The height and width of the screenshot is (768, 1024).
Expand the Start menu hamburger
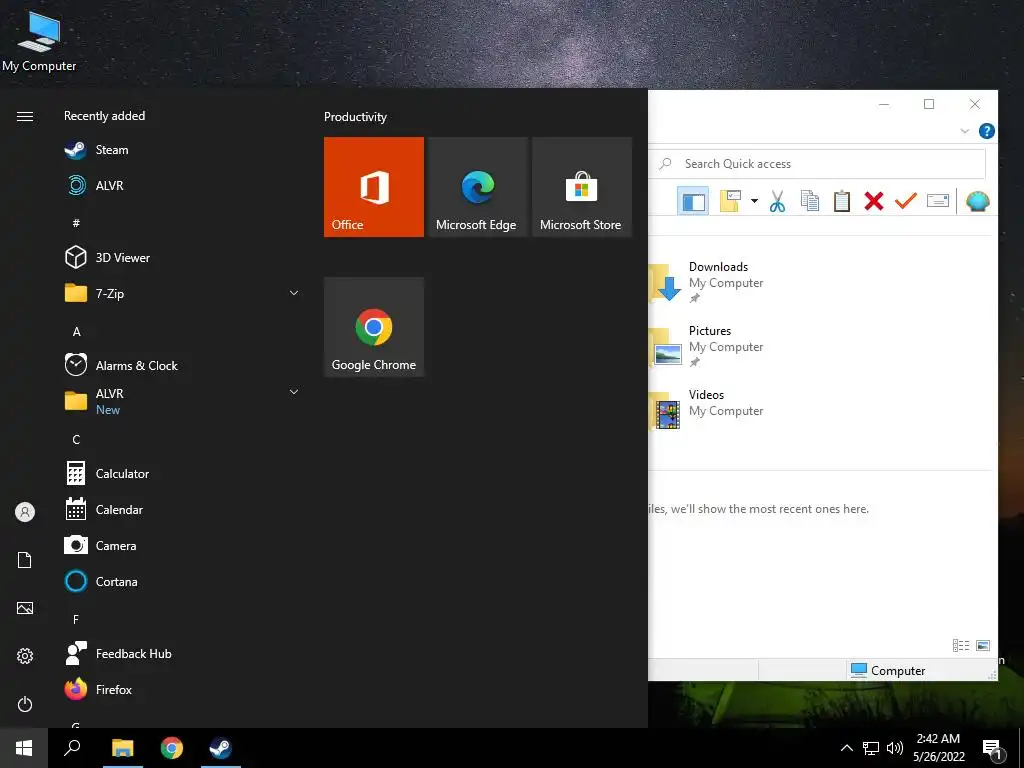pos(25,116)
